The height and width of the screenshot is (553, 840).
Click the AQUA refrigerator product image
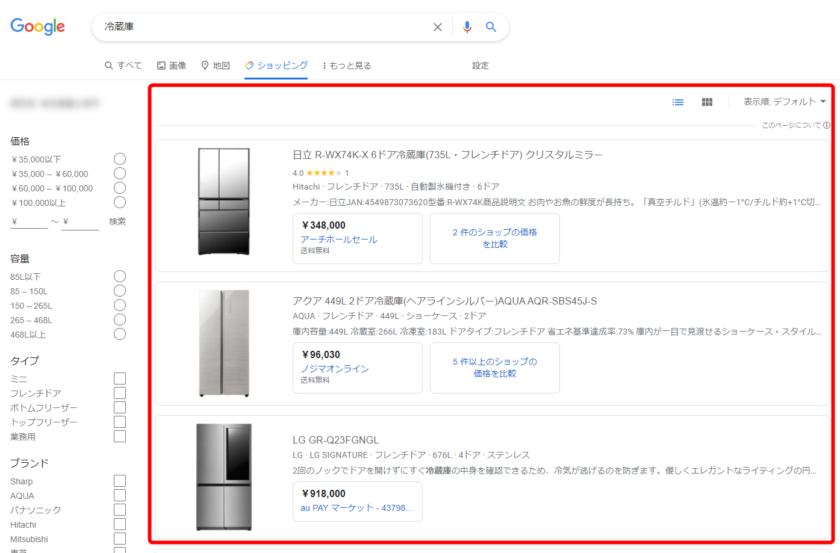223,343
